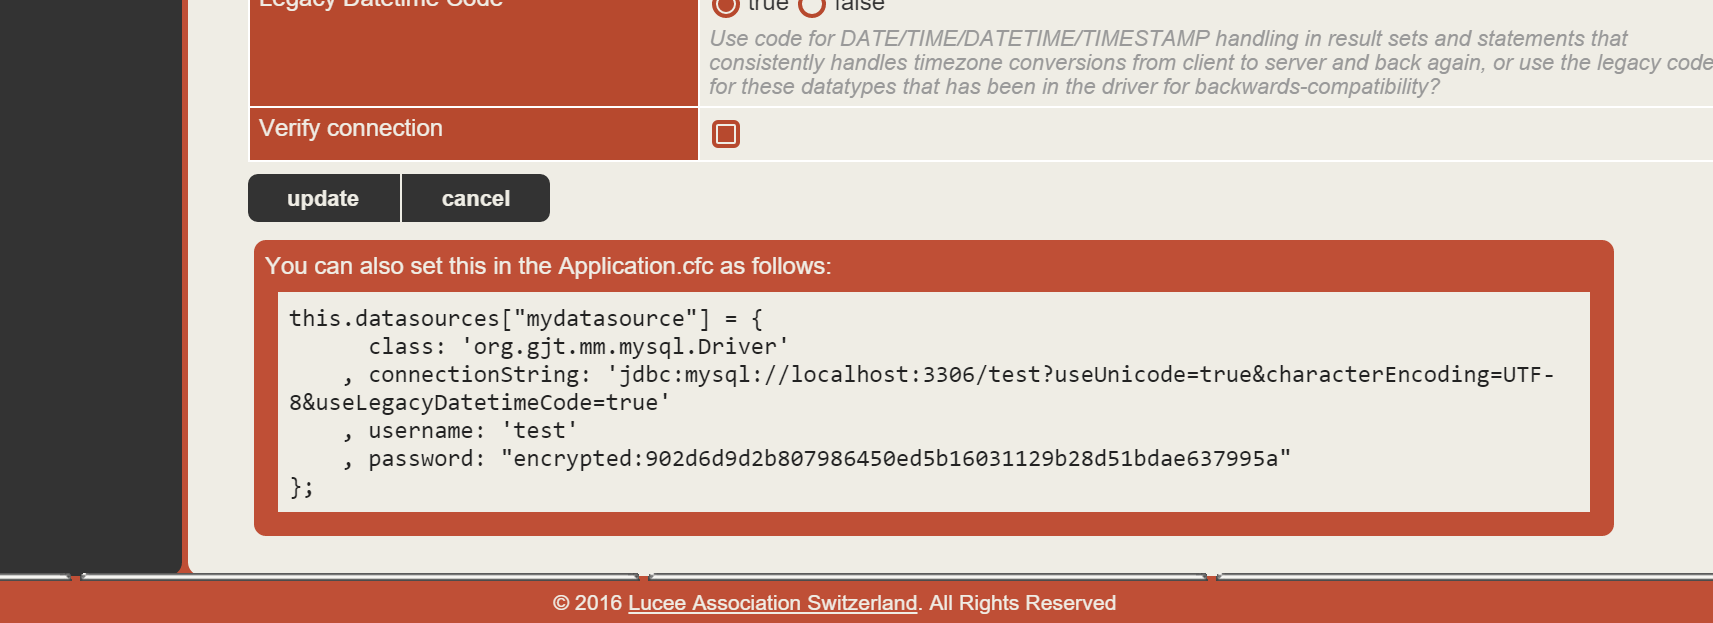Screen dimensions: 1713x623
Task: Click the closing brace line in code
Action: coord(301,487)
